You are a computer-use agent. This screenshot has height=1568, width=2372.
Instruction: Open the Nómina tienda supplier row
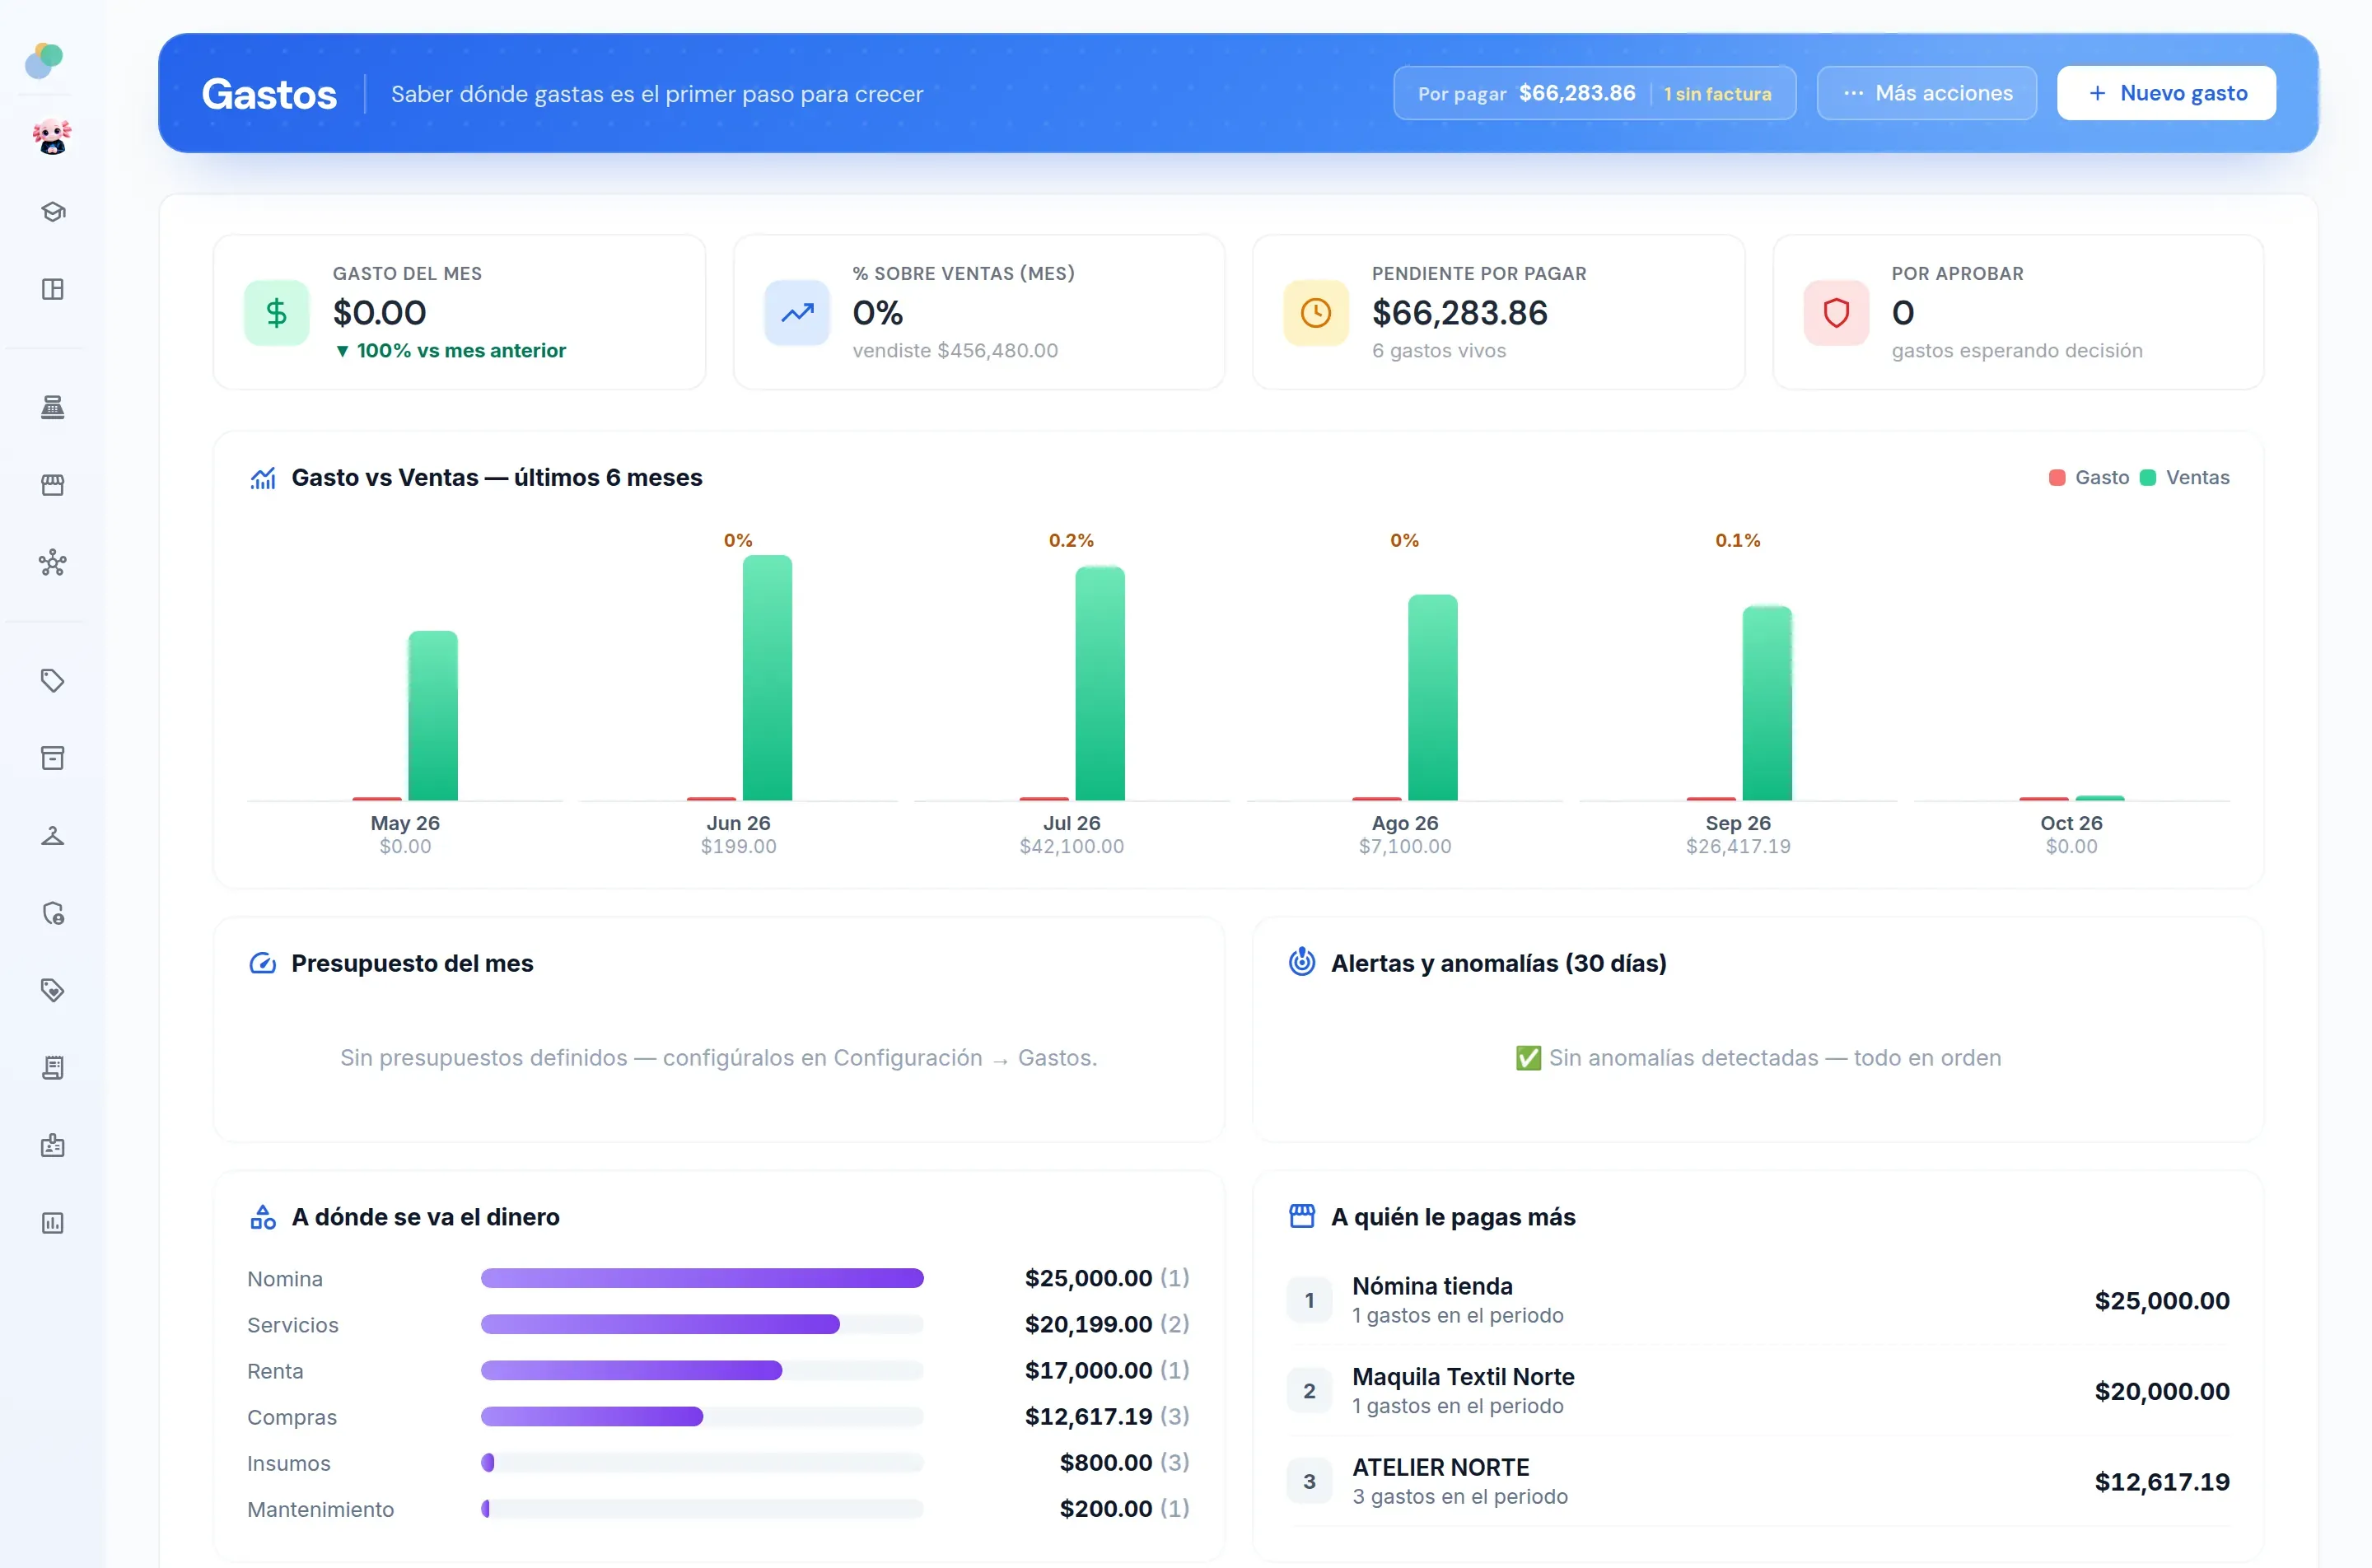click(1758, 1300)
